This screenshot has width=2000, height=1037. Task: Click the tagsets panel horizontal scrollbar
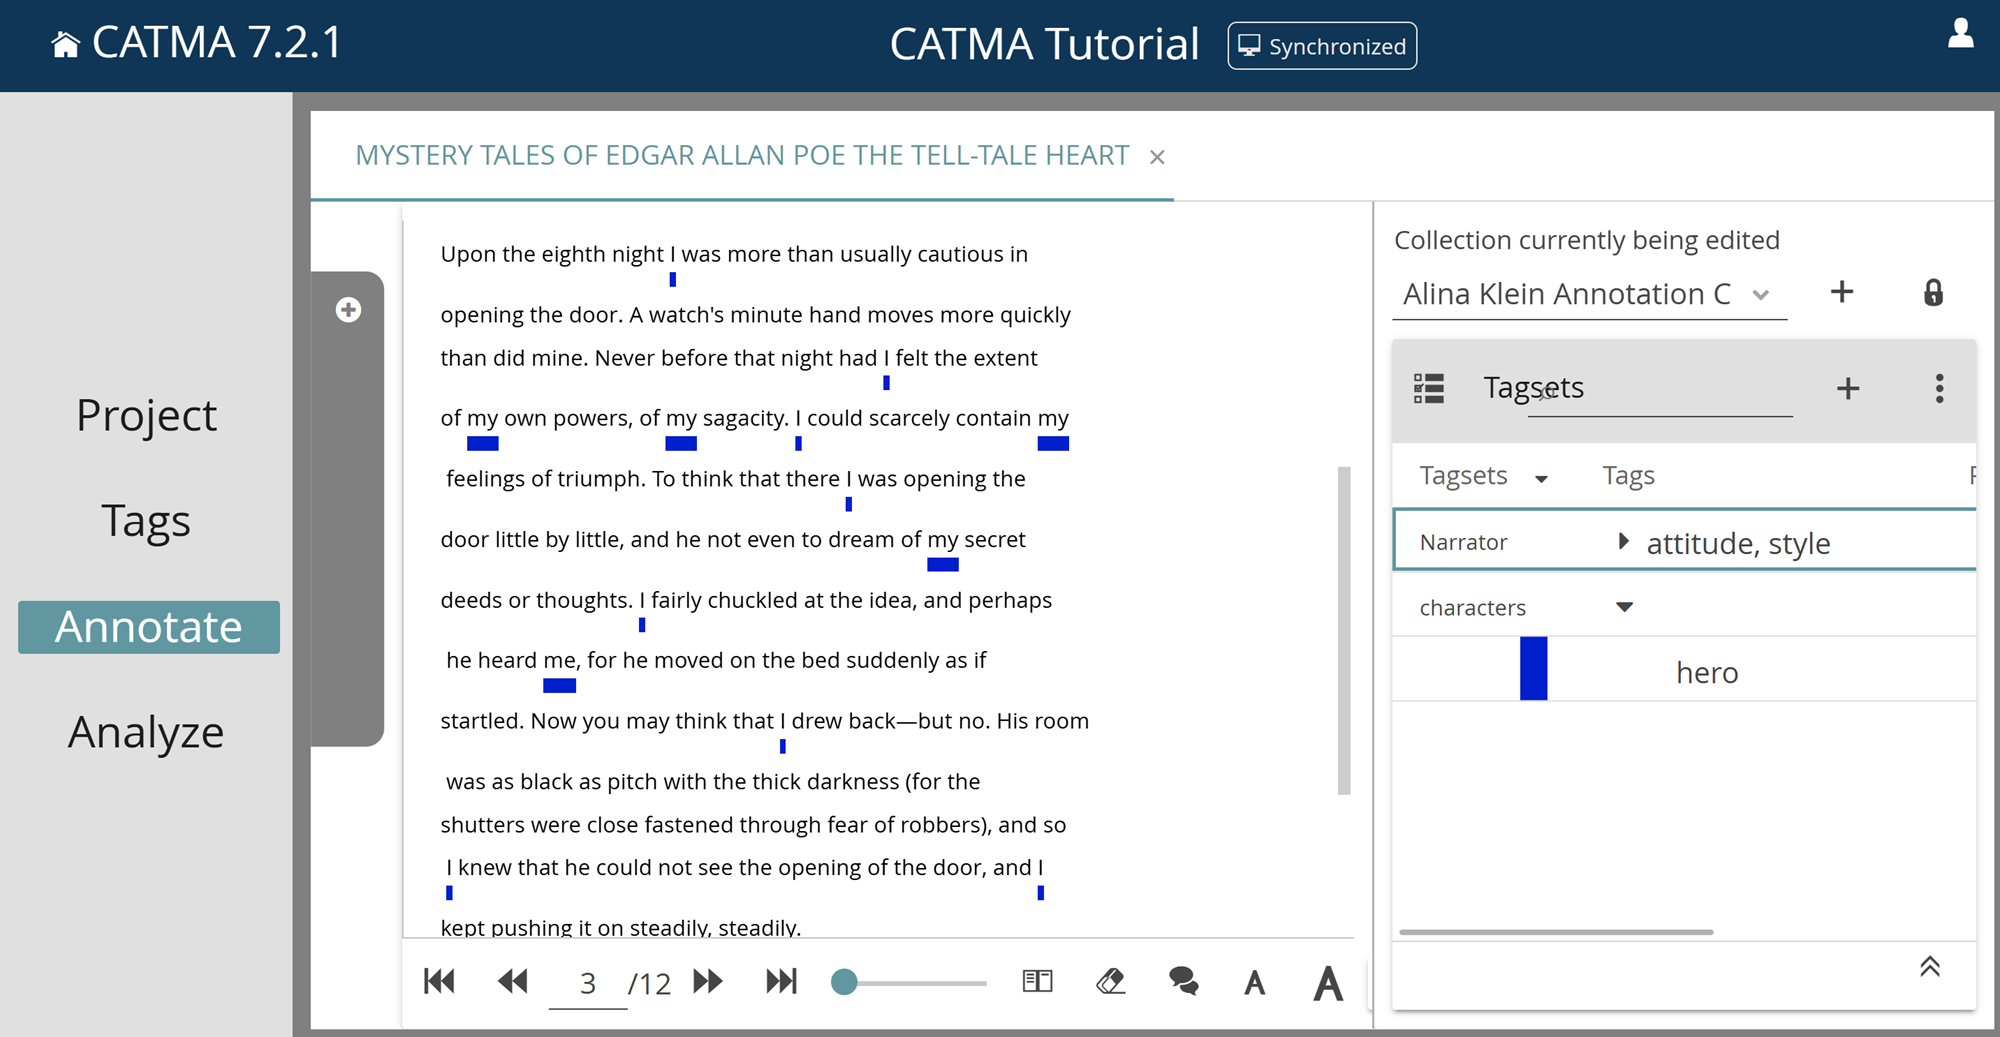(x=1556, y=932)
